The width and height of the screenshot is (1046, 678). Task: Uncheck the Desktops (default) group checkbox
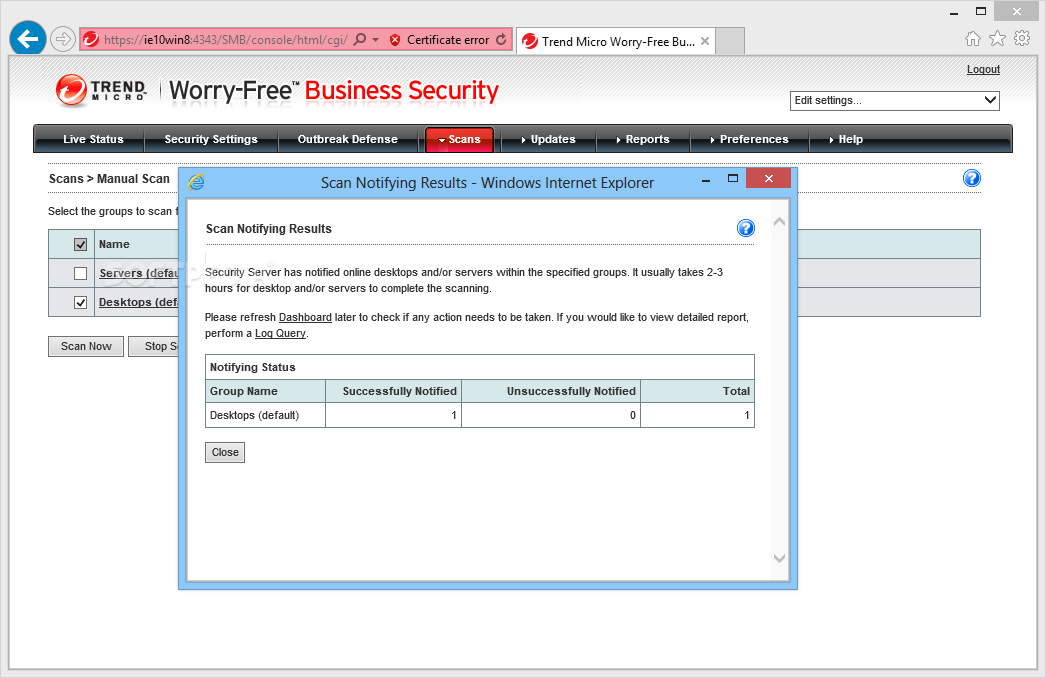(80, 302)
